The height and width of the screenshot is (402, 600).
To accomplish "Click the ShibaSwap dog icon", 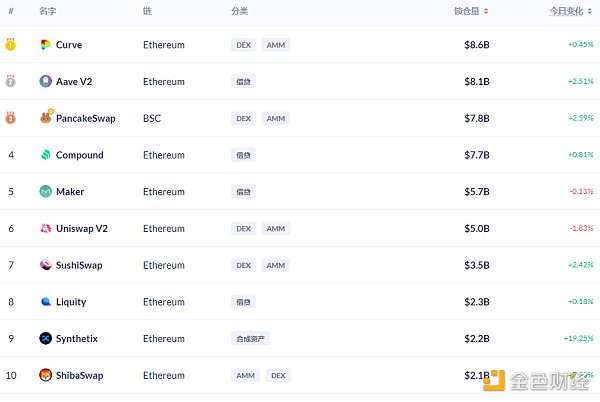I will (46, 375).
